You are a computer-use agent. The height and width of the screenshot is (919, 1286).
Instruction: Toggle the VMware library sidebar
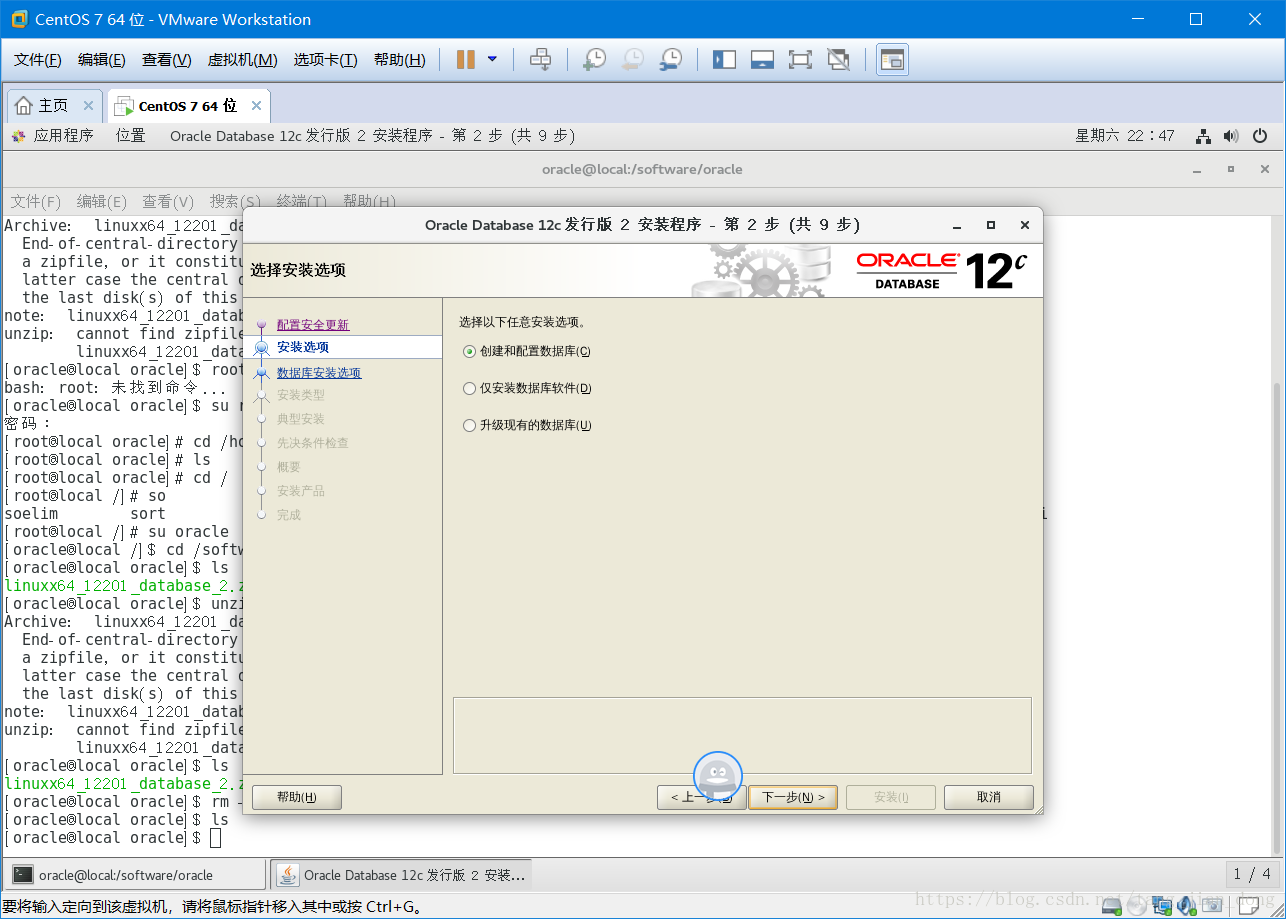(724, 60)
